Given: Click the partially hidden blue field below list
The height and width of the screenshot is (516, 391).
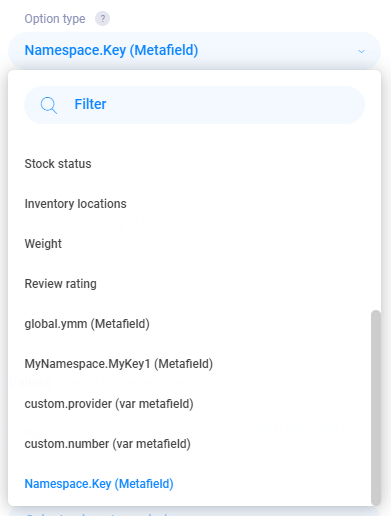Looking at the screenshot, I should [x=195, y=511].
